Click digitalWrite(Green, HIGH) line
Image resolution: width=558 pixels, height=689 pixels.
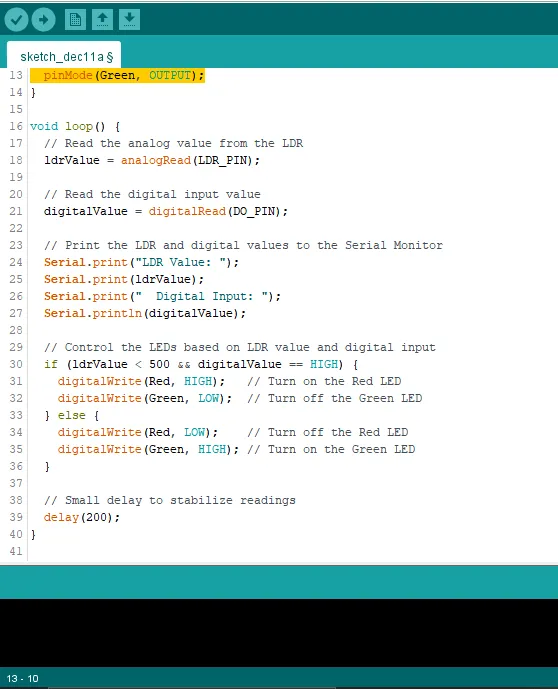coord(148,450)
